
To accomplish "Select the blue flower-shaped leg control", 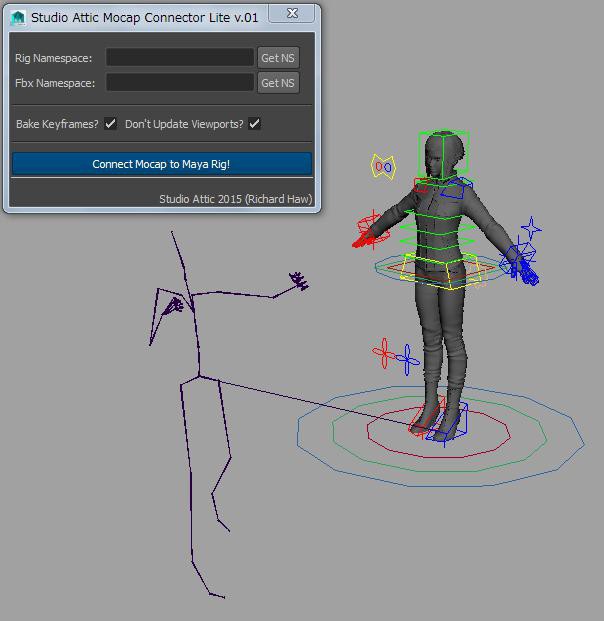I will pyautogui.click(x=407, y=358).
